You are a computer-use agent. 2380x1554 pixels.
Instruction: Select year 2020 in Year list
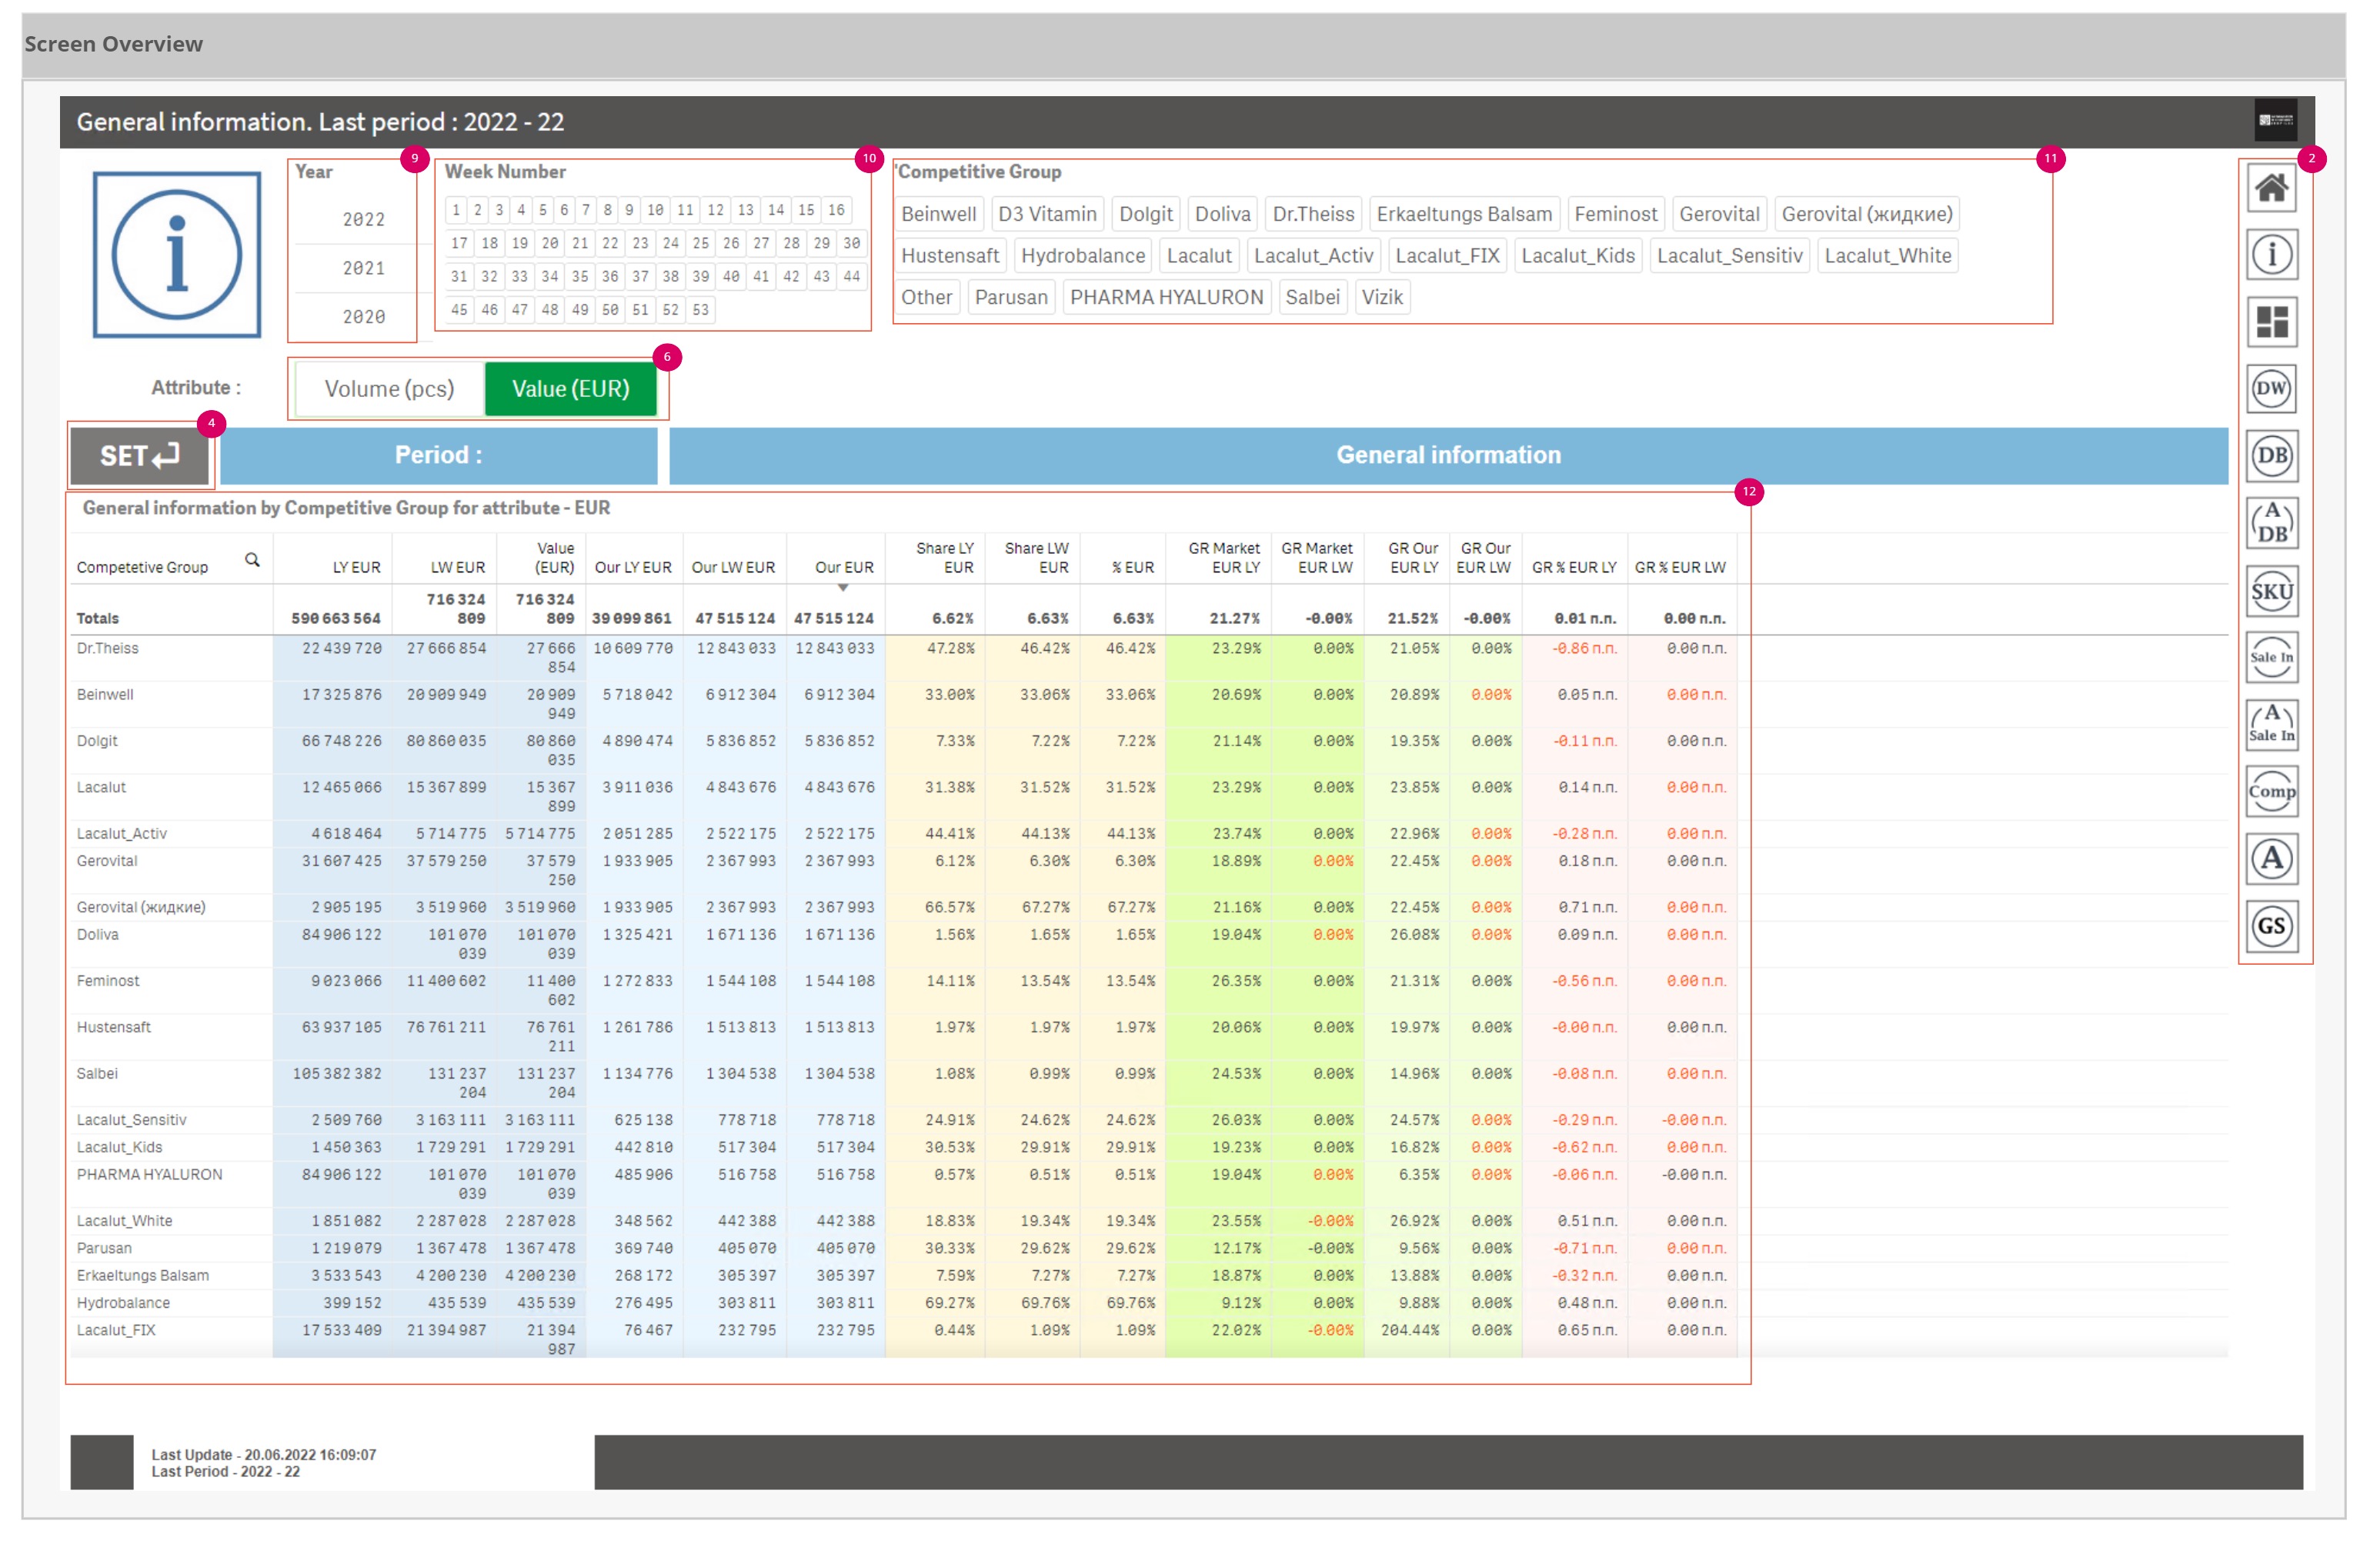coord(363,317)
